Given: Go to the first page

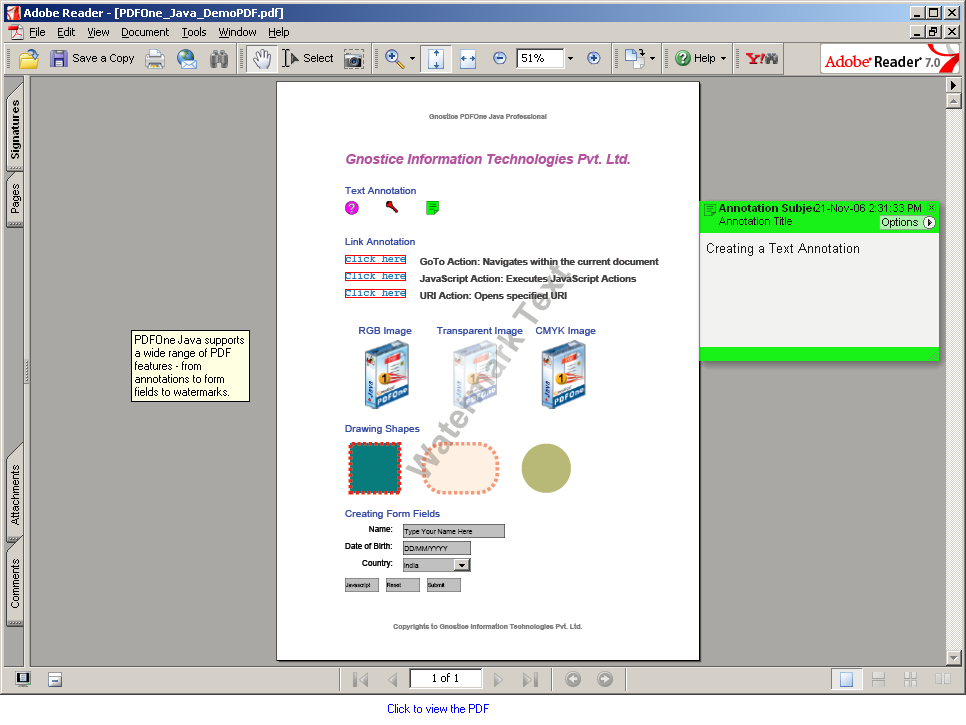Looking at the screenshot, I should pyautogui.click(x=360, y=679).
